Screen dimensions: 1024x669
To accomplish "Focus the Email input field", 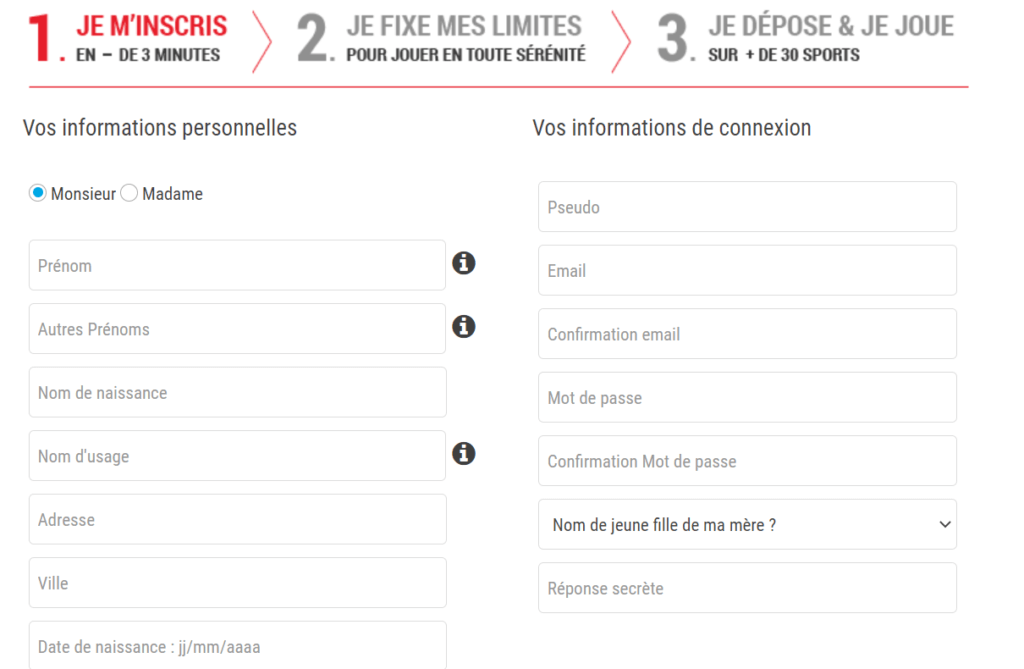I will point(747,270).
